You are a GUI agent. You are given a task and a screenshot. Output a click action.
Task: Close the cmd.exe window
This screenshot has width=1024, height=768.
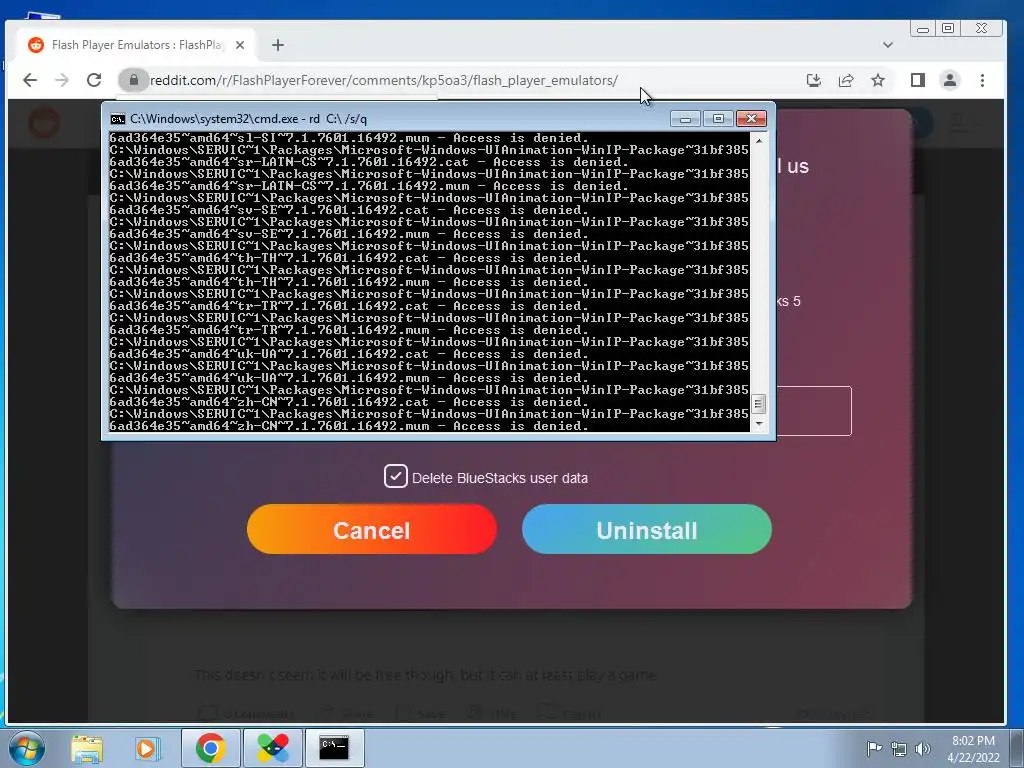coord(751,118)
